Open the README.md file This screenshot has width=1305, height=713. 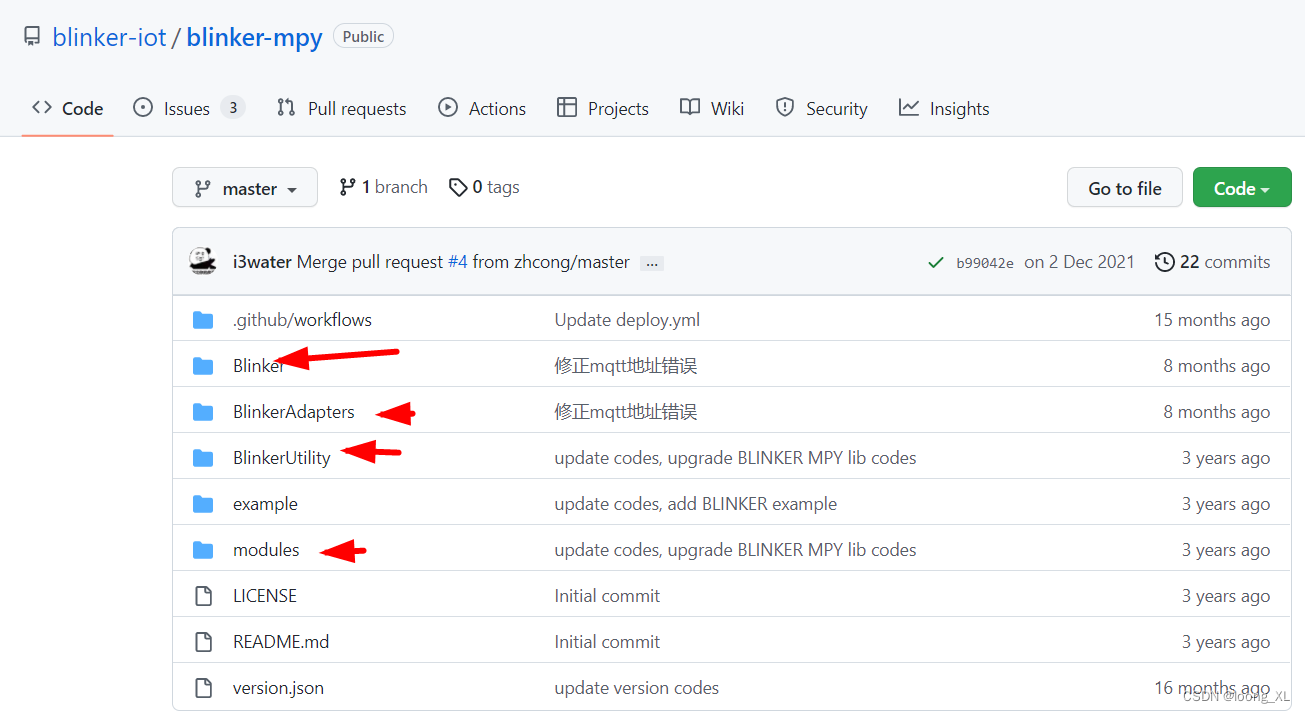click(281, 642)
